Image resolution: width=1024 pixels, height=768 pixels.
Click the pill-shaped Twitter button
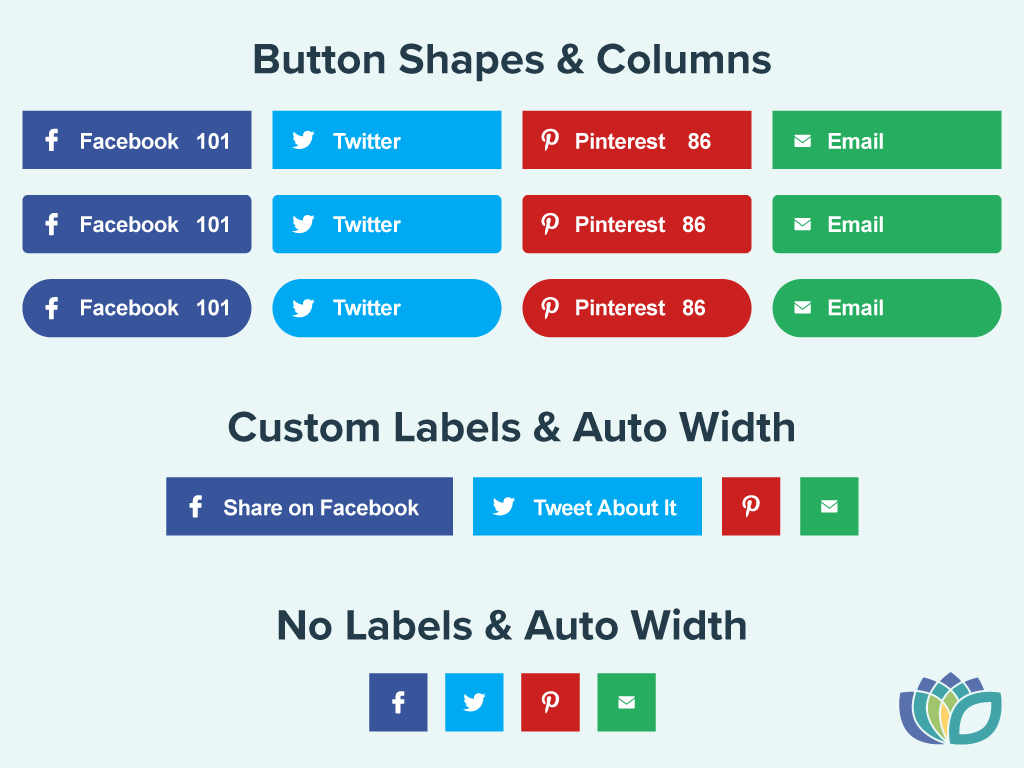387,308
